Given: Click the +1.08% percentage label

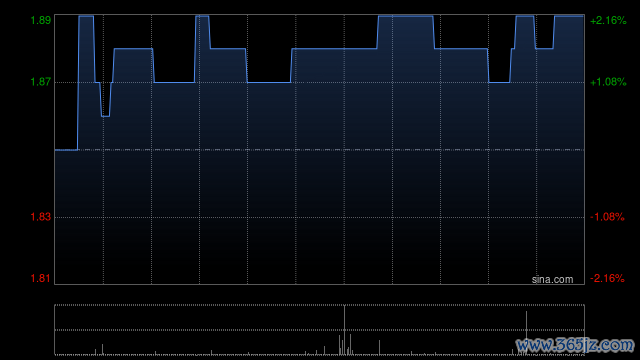Looking at the screenshot, I should (608, 82).
